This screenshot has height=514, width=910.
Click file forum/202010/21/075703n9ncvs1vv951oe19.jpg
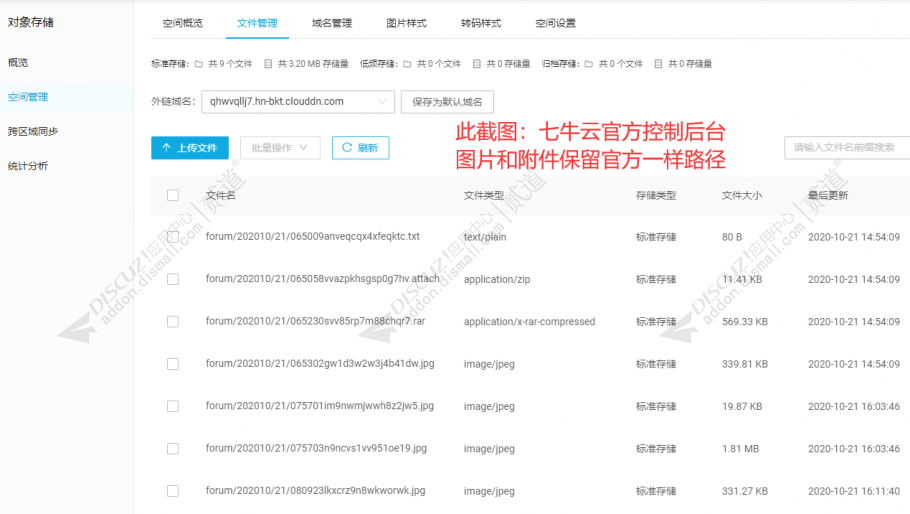click(316, 448)
